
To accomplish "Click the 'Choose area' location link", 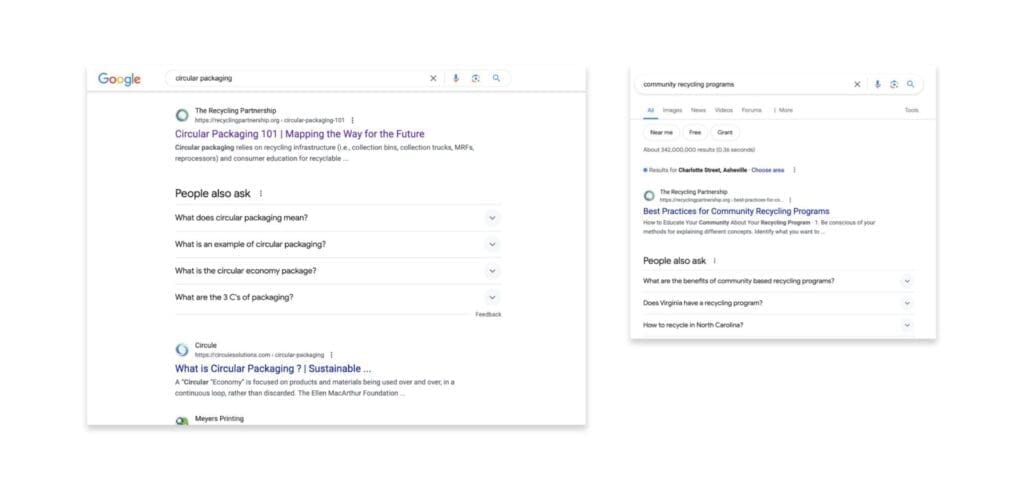I will [x=767, y=170].
